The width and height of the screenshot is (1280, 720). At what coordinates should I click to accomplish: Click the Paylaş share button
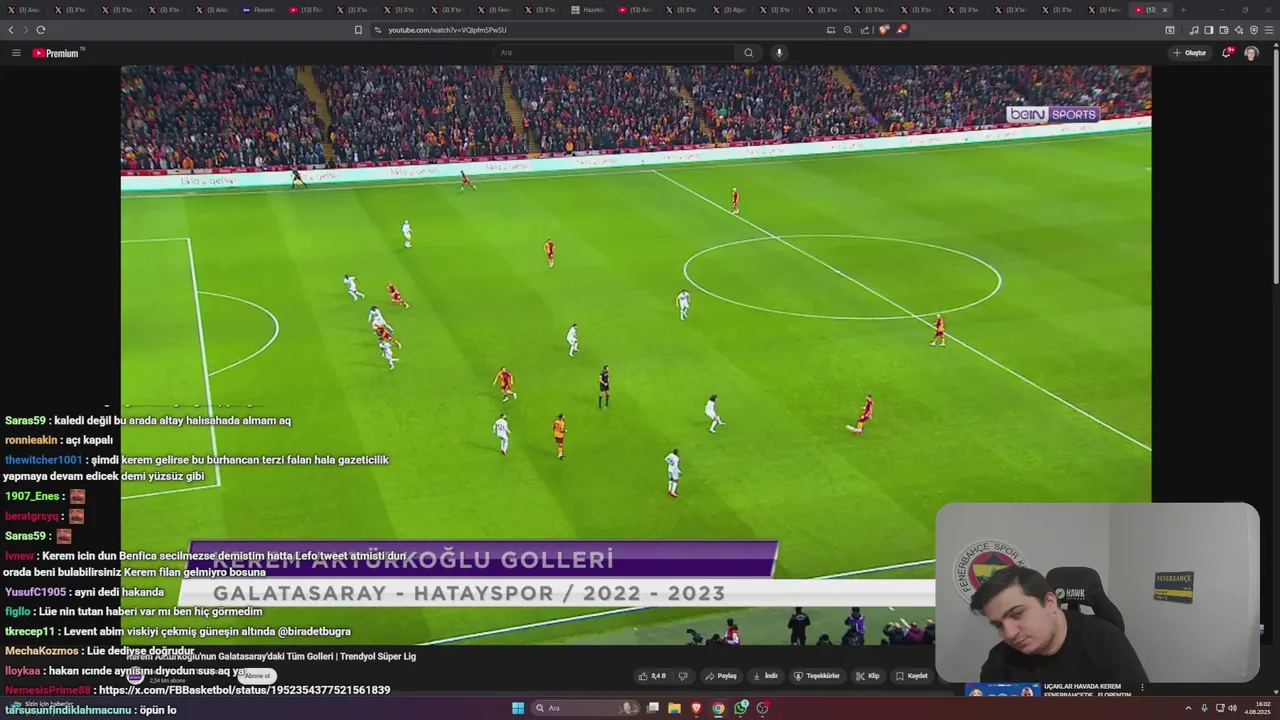point(721,676)
